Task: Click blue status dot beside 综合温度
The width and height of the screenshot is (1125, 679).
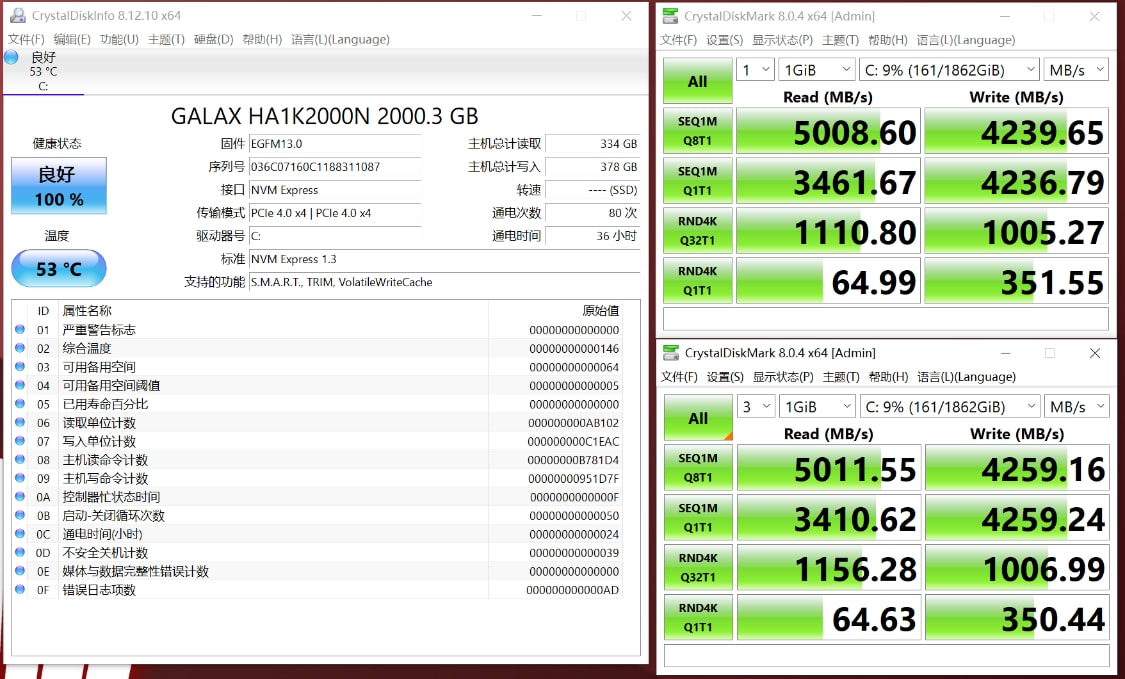Action: (22, 348)
